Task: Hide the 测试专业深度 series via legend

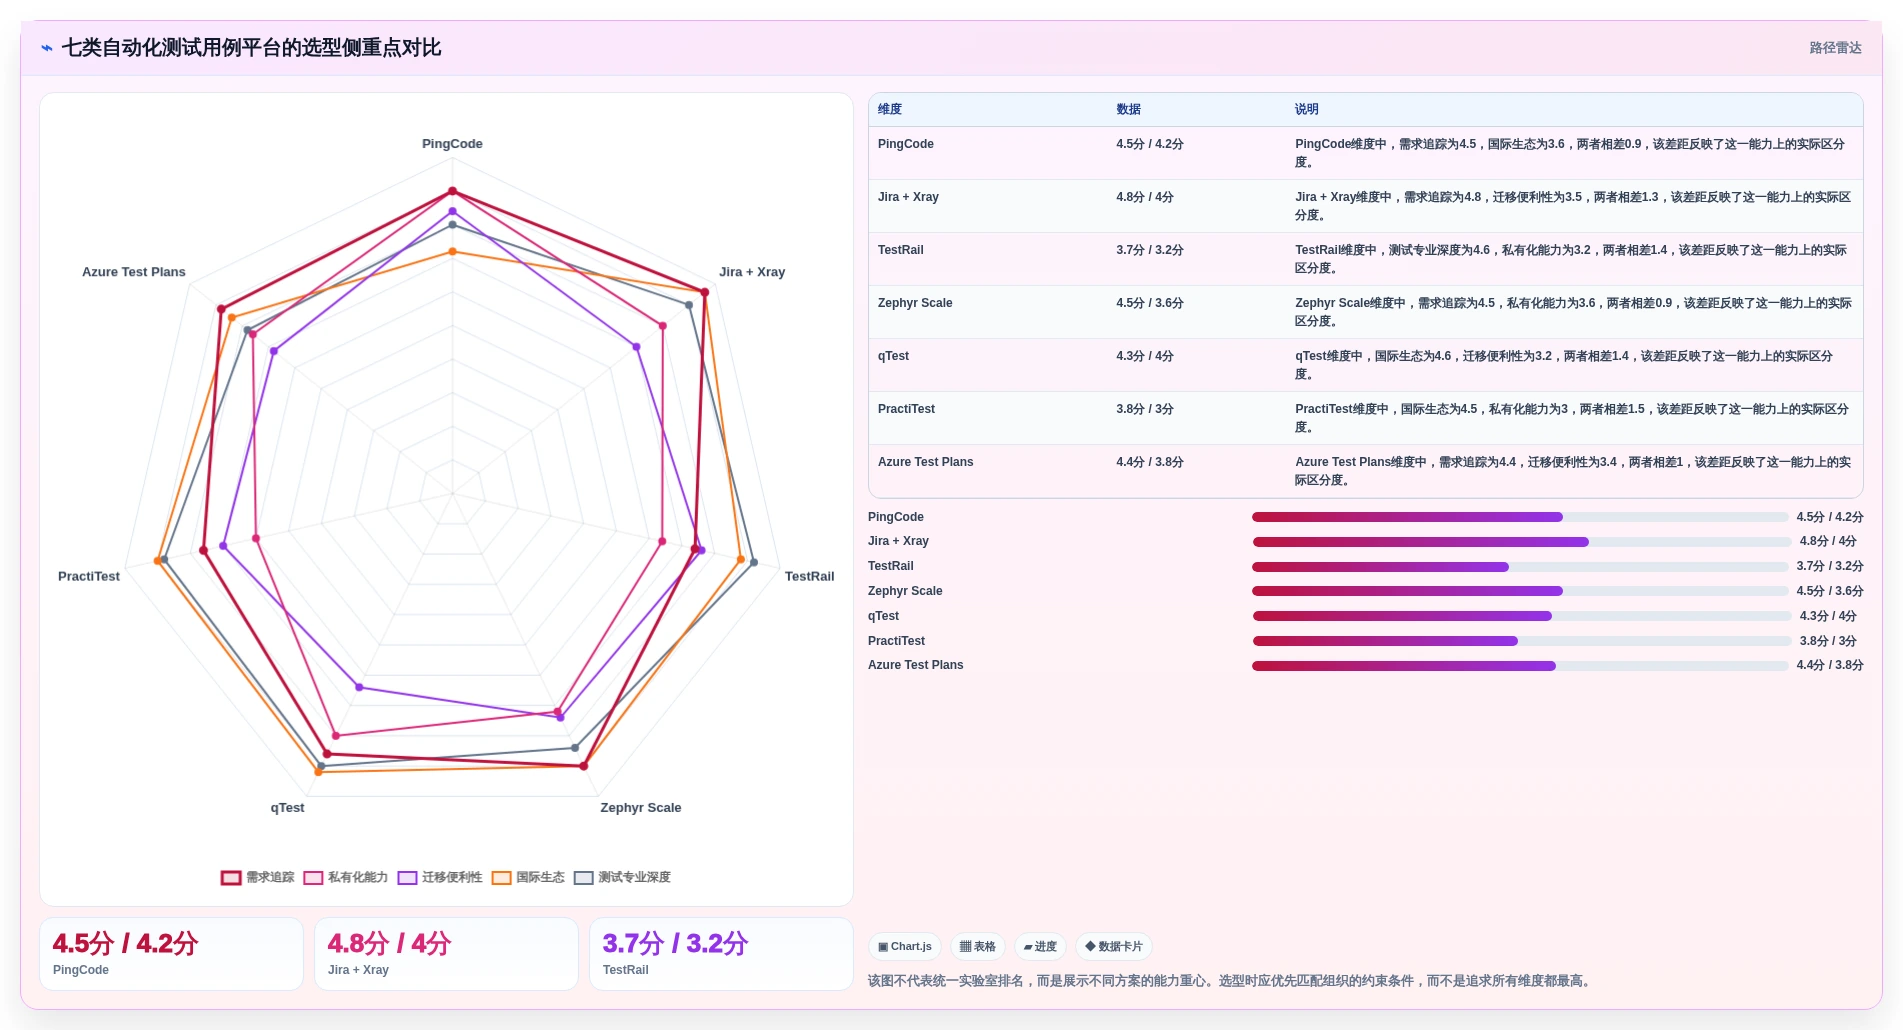Action: click(622, 877)
